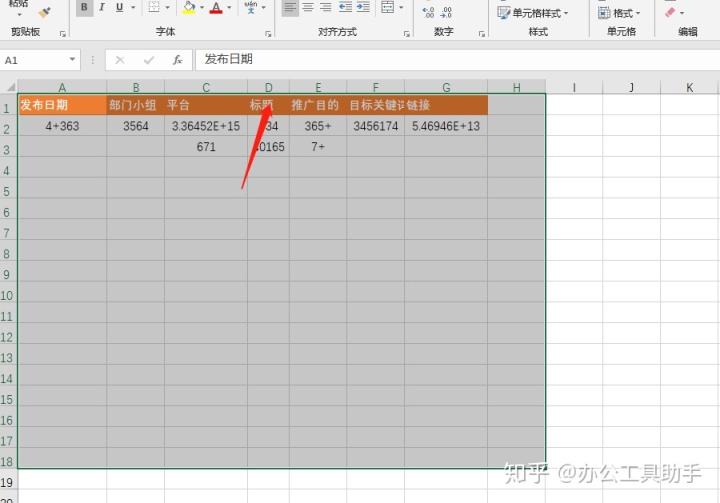Select column A header
This screenshot has width=720, height=503.
[x=62, y=87]
